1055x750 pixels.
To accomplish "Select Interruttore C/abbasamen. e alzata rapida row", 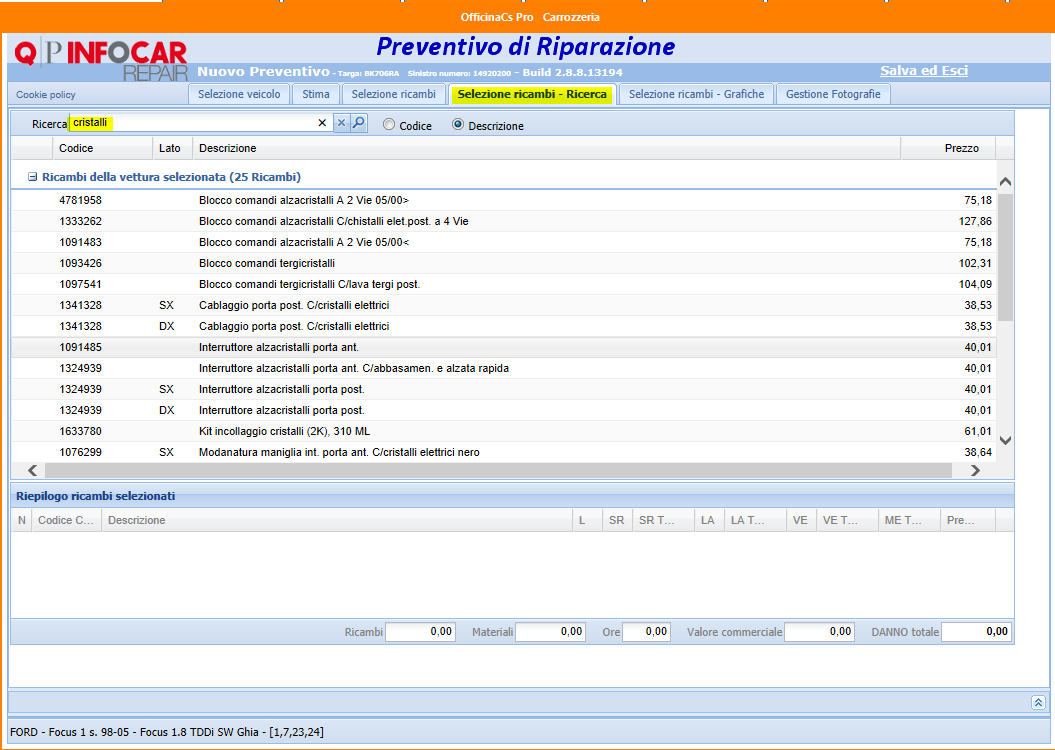I will 503,368.
